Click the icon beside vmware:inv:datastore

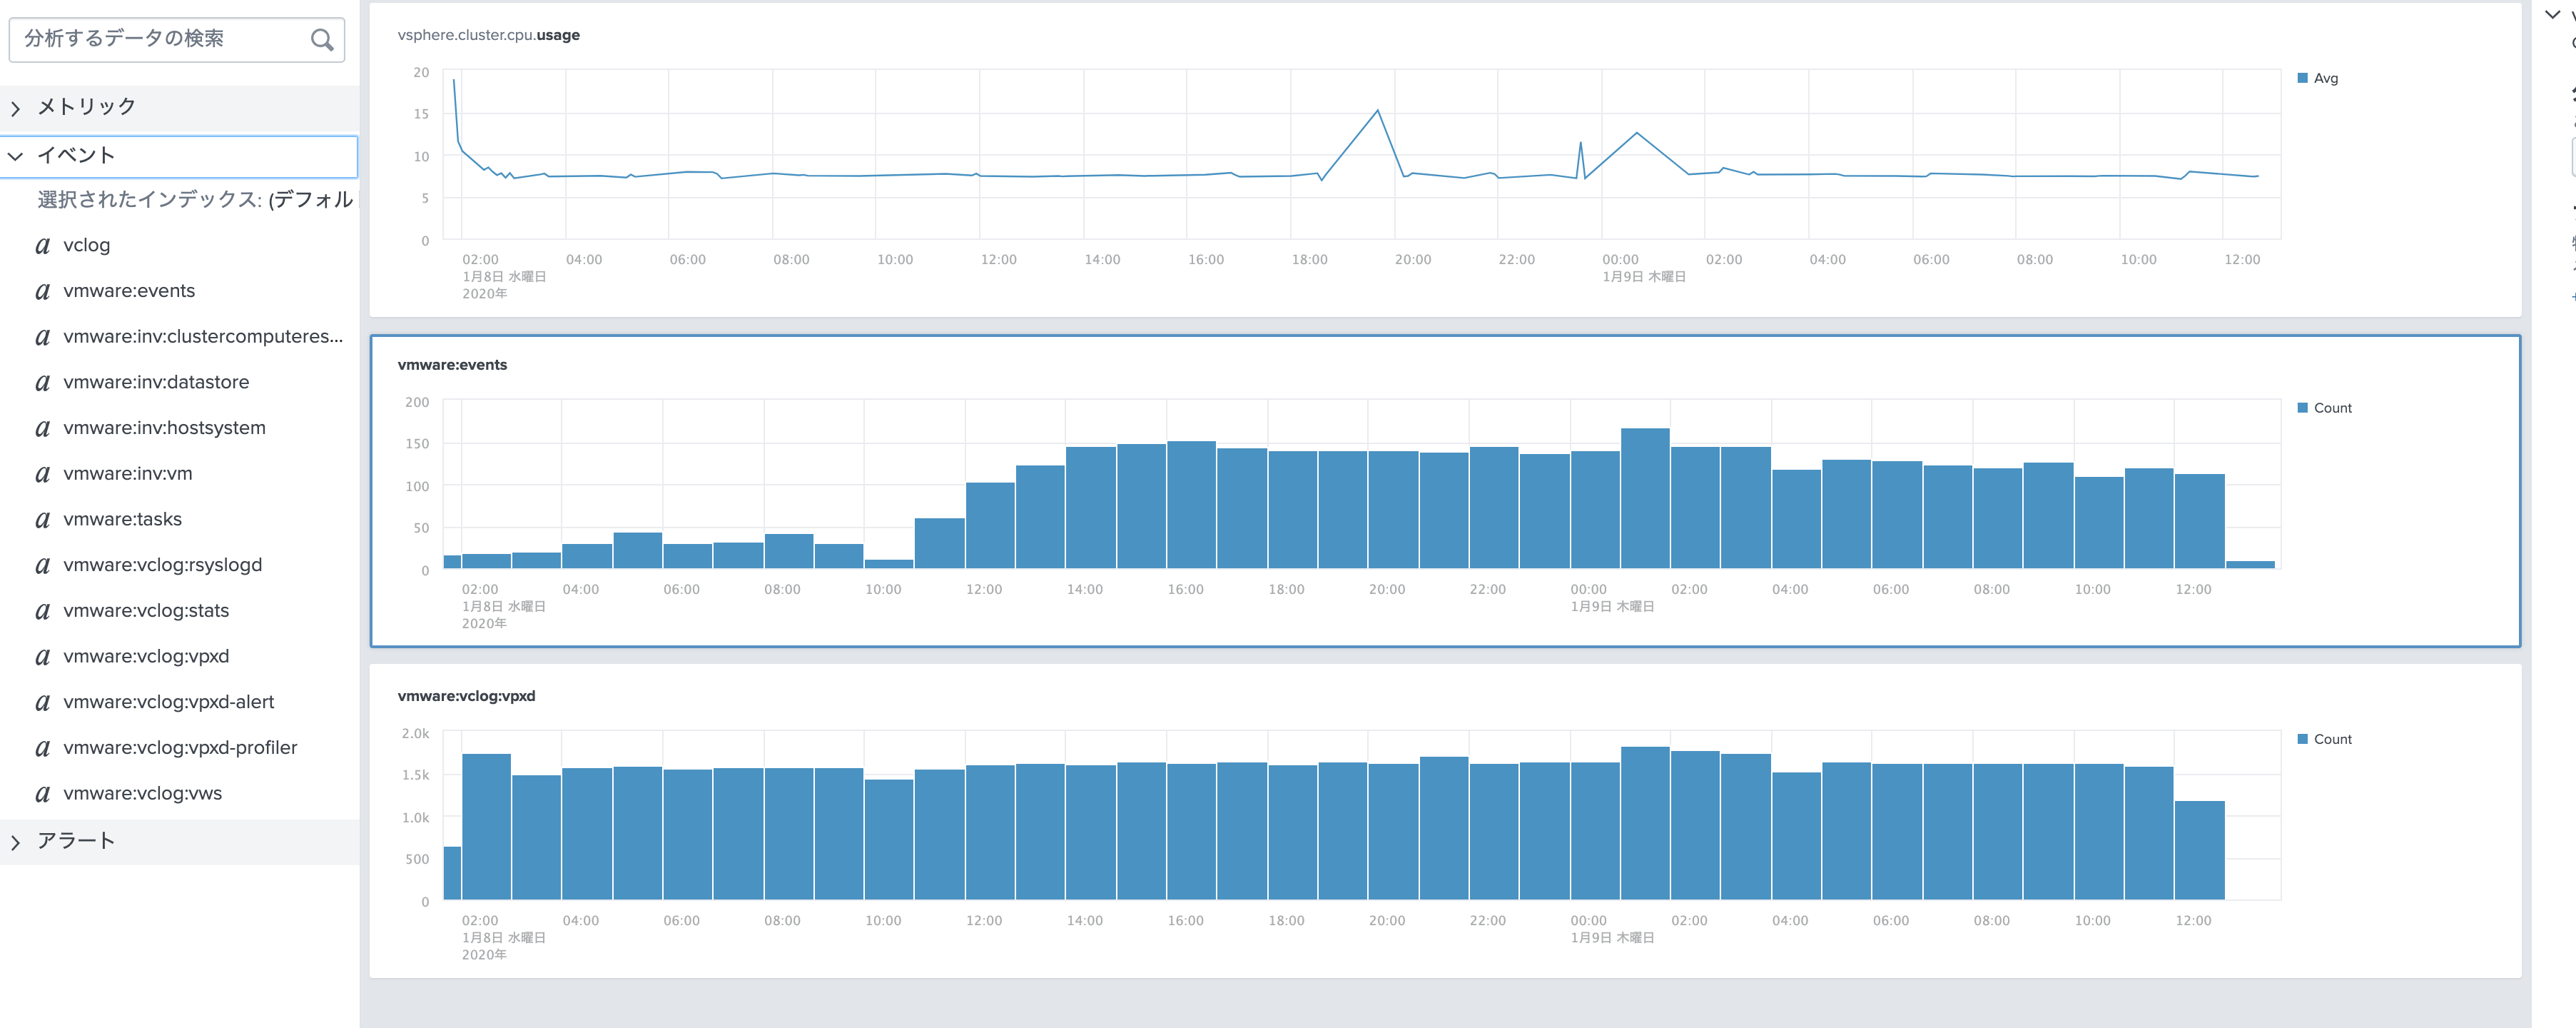click(43, 383)
